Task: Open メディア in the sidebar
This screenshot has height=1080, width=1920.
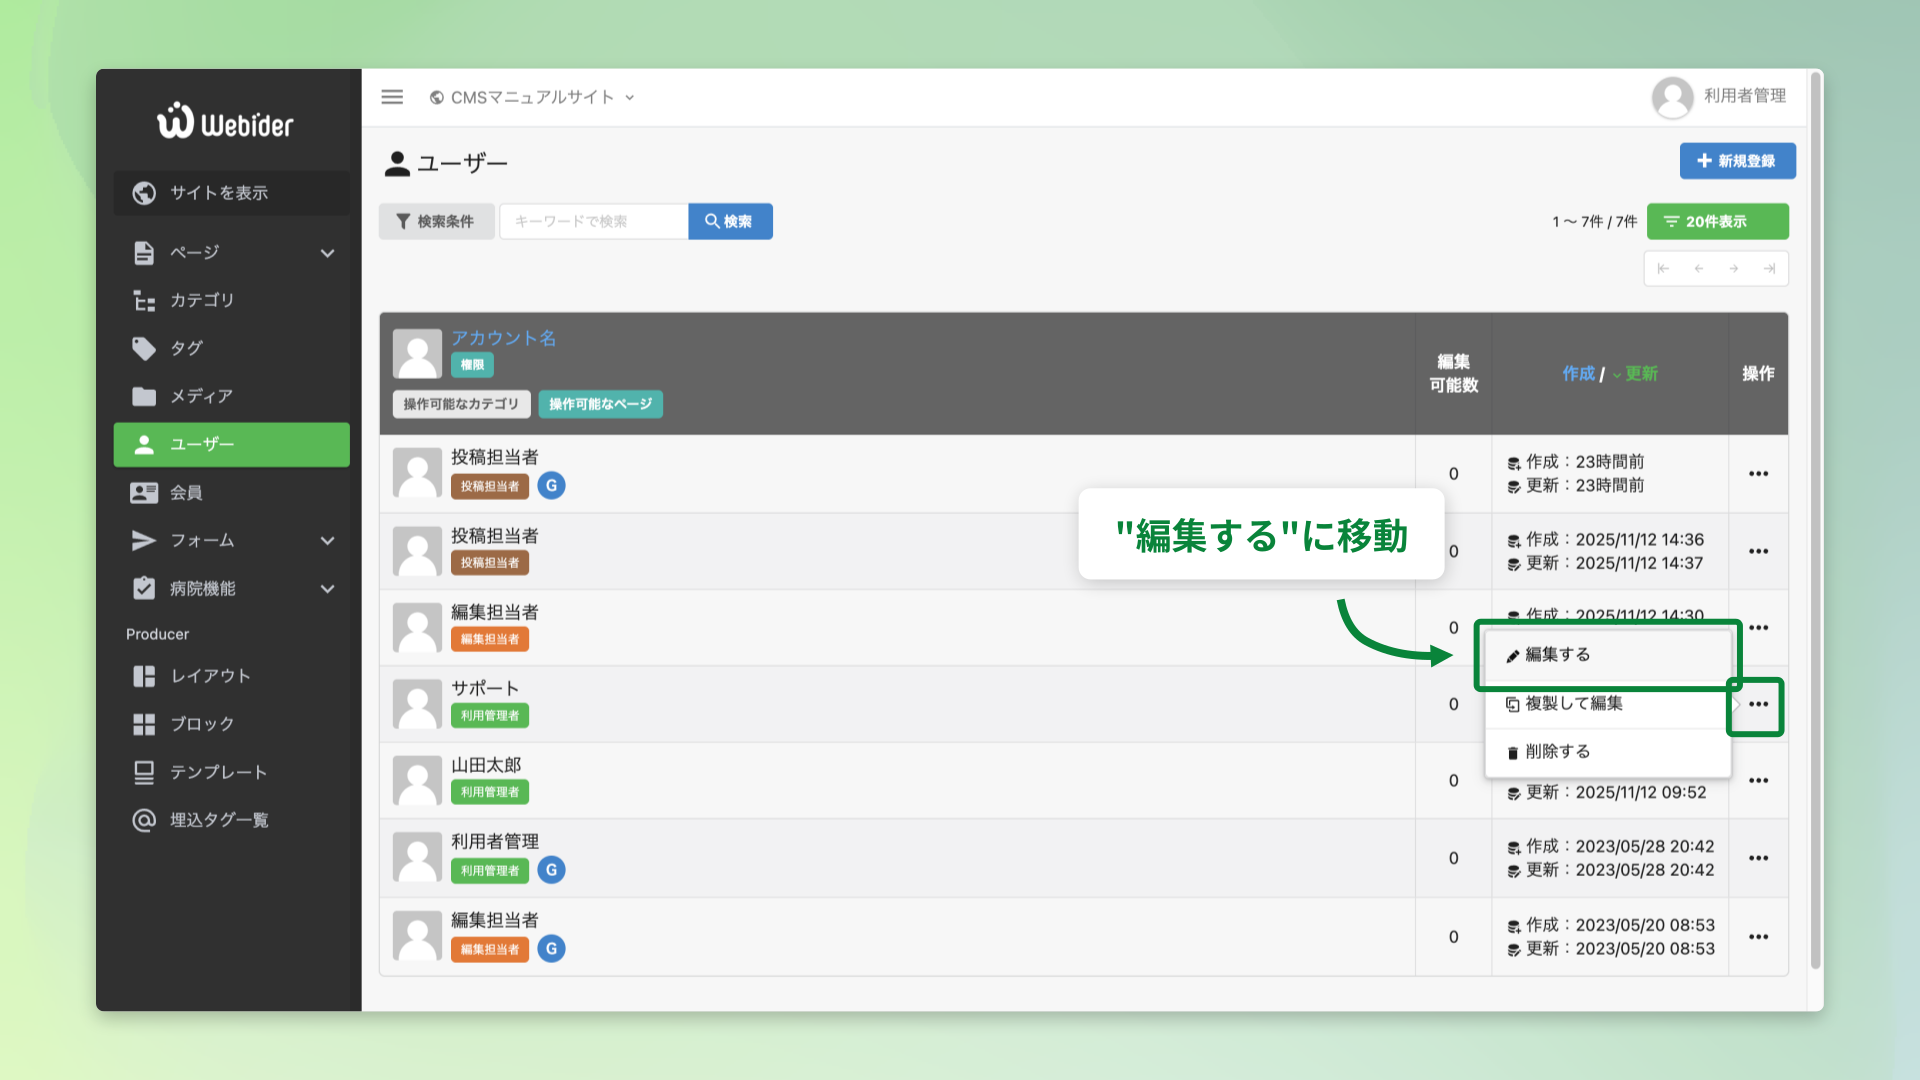Action: (x=232, y=396)
